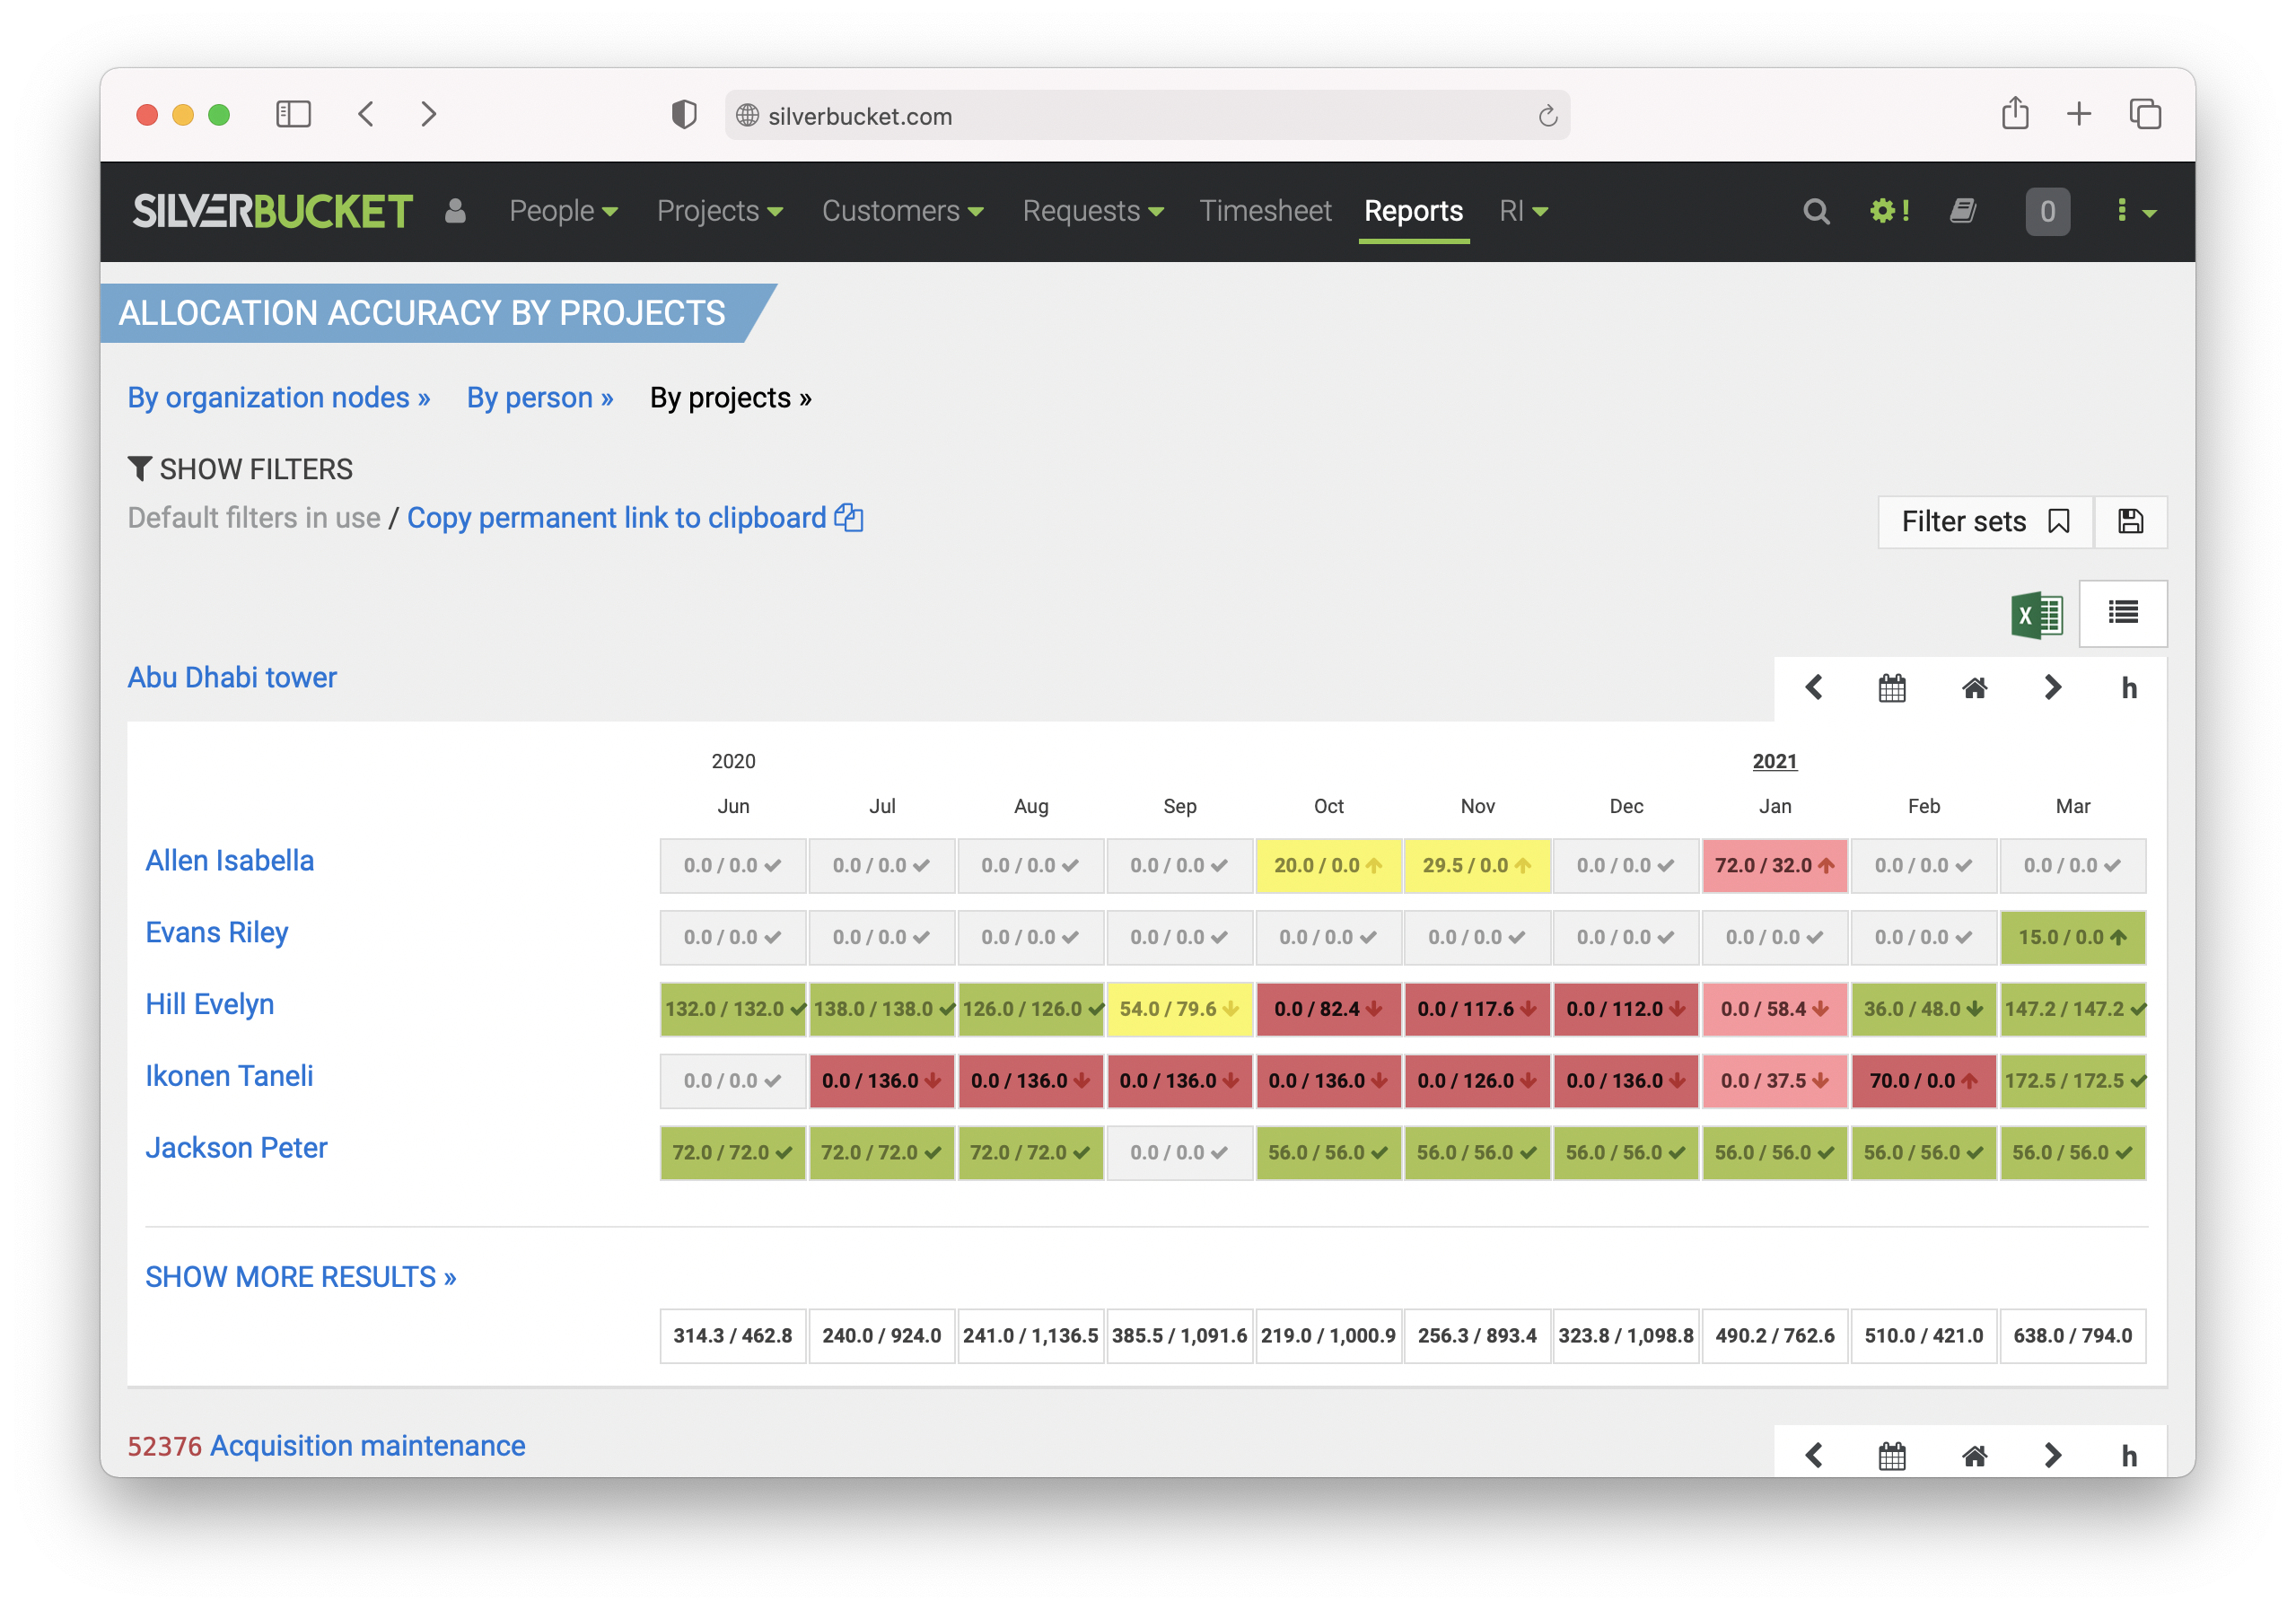Switch timeline to hours with the h icon
The height and width of the screenshot is (1610, 2296).
pyautogui.click(x=2129, y=687)
